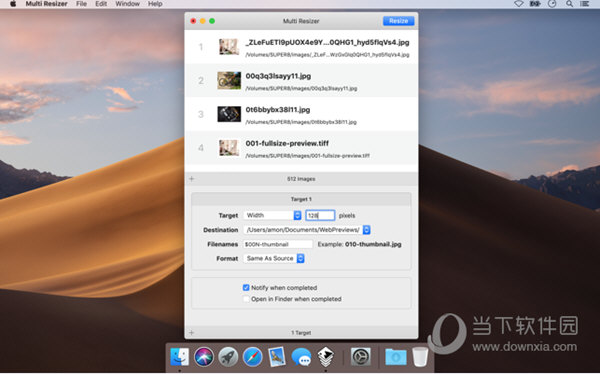The height and width of the screenshot is (374, 600).
Task: Click the Spotlight search icon
Action: click(x=569, y=4)
